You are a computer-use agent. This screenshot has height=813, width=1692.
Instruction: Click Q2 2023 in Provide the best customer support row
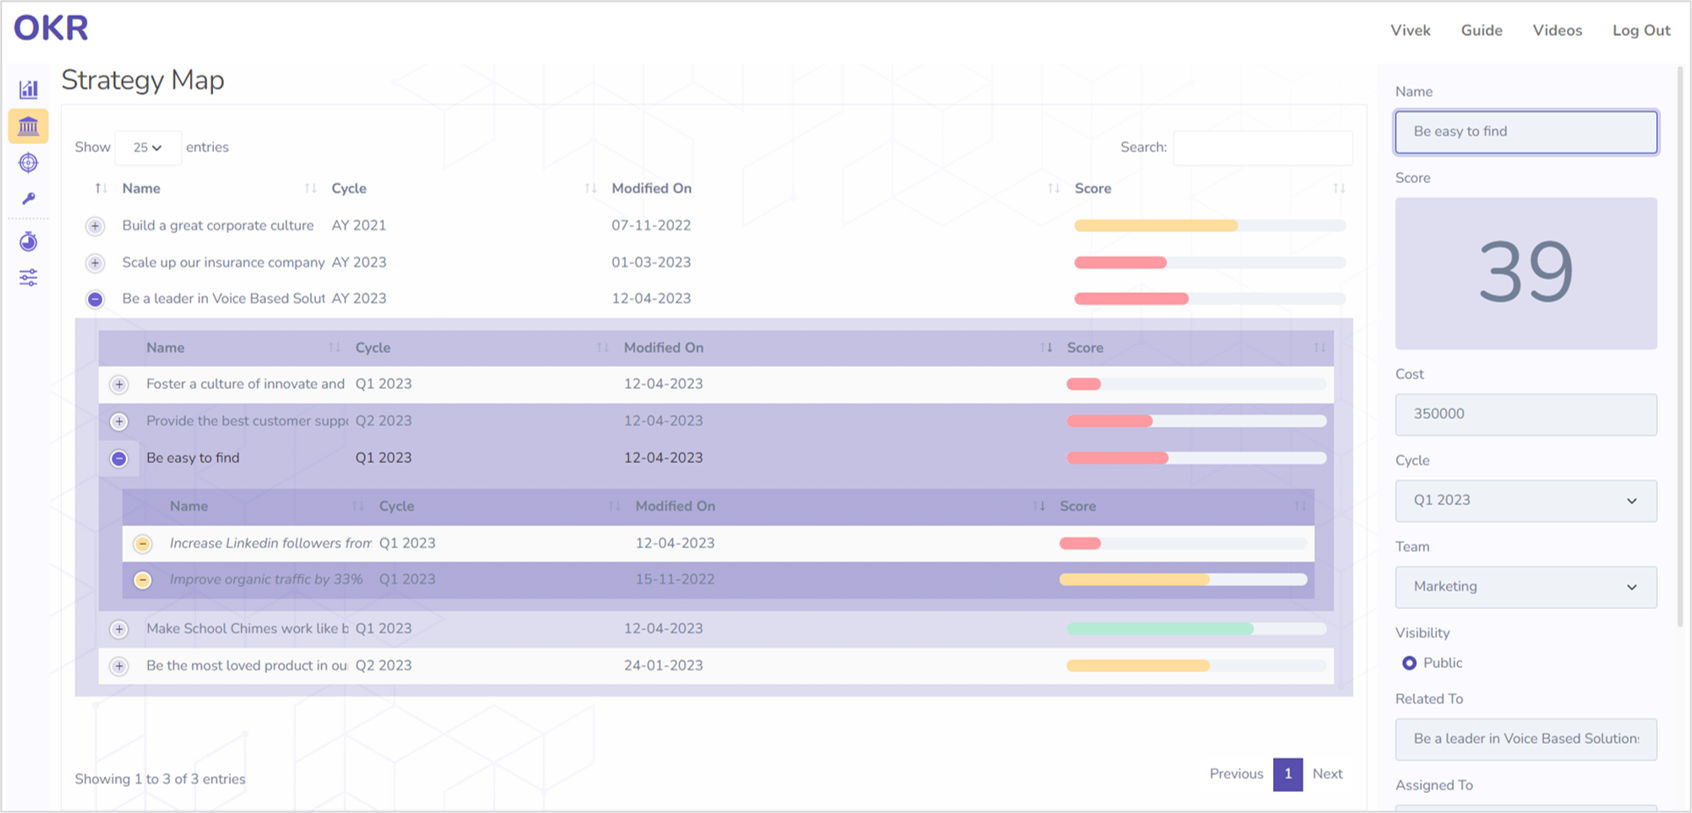point(384,421)
